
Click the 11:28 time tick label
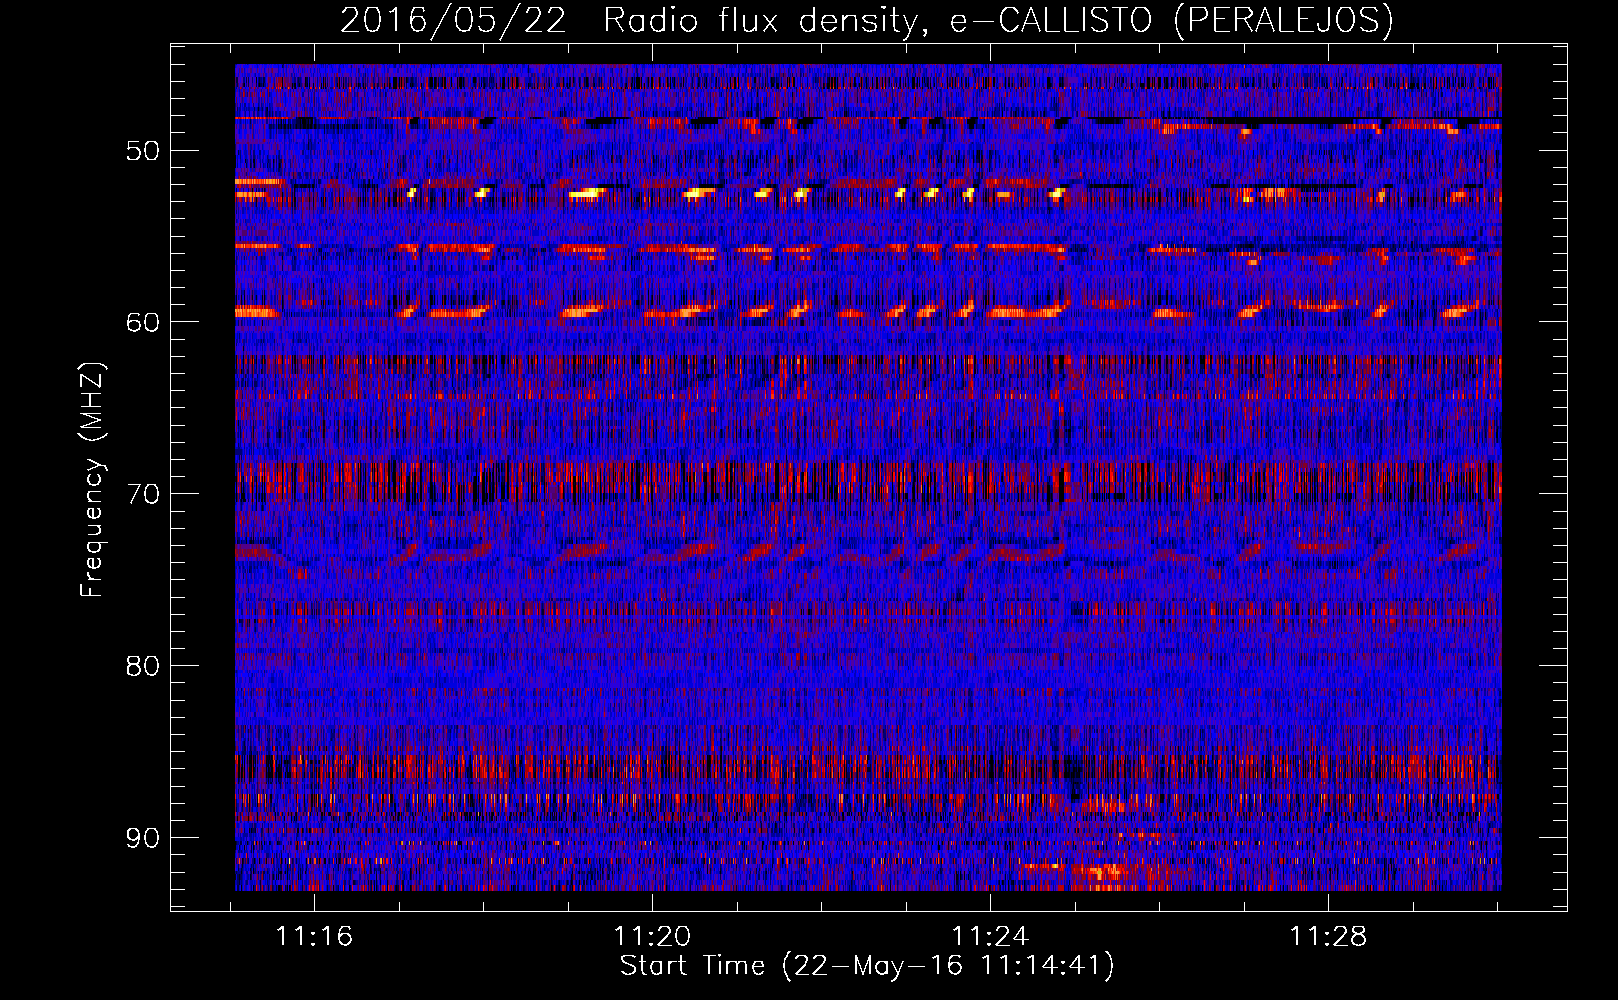pyautogui.click(x=1328, y=937)
